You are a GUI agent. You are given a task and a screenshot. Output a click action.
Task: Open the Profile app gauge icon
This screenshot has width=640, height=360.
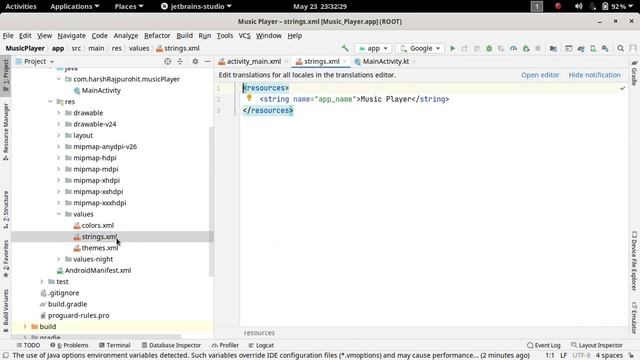(513, 48)
